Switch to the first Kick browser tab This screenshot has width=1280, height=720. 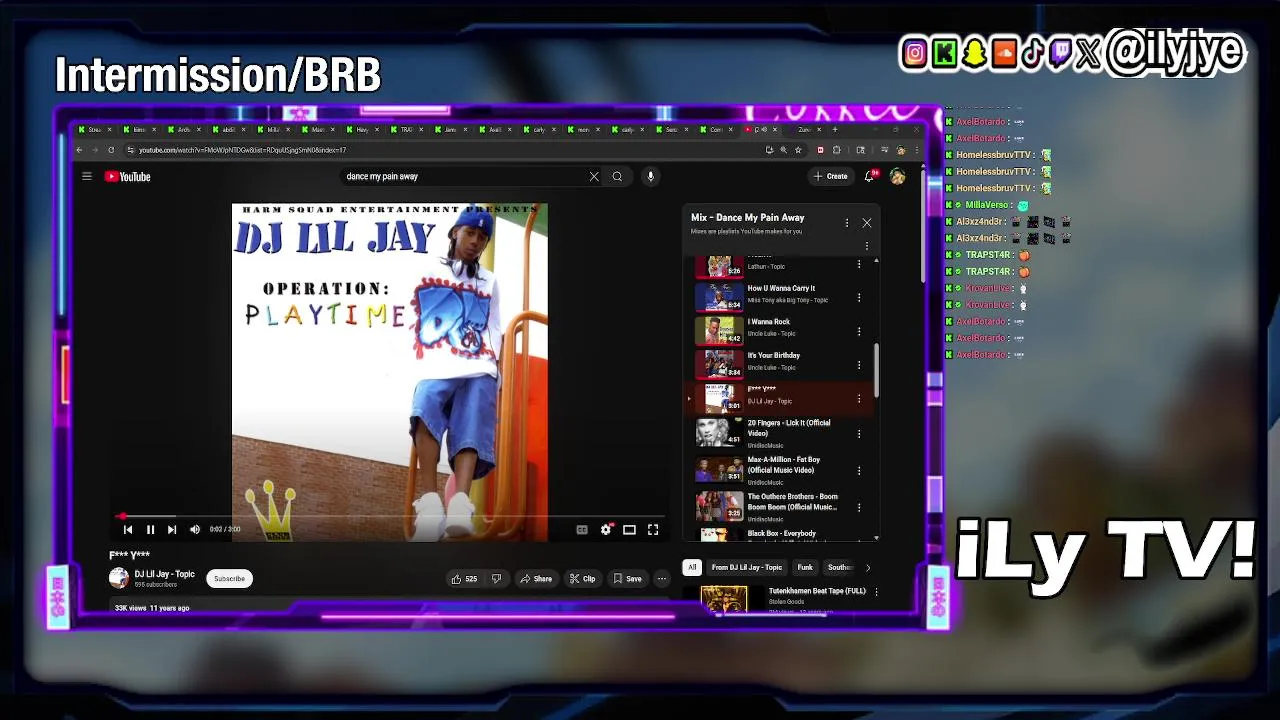pyautogui.click(x=93, y=129)
